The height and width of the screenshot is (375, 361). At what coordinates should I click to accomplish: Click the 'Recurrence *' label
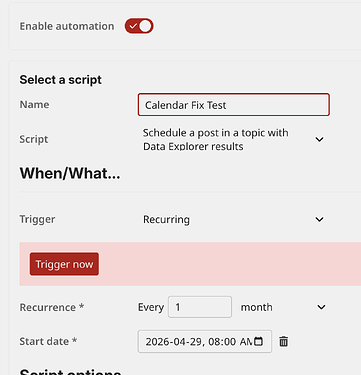click(x=52, y=307)
